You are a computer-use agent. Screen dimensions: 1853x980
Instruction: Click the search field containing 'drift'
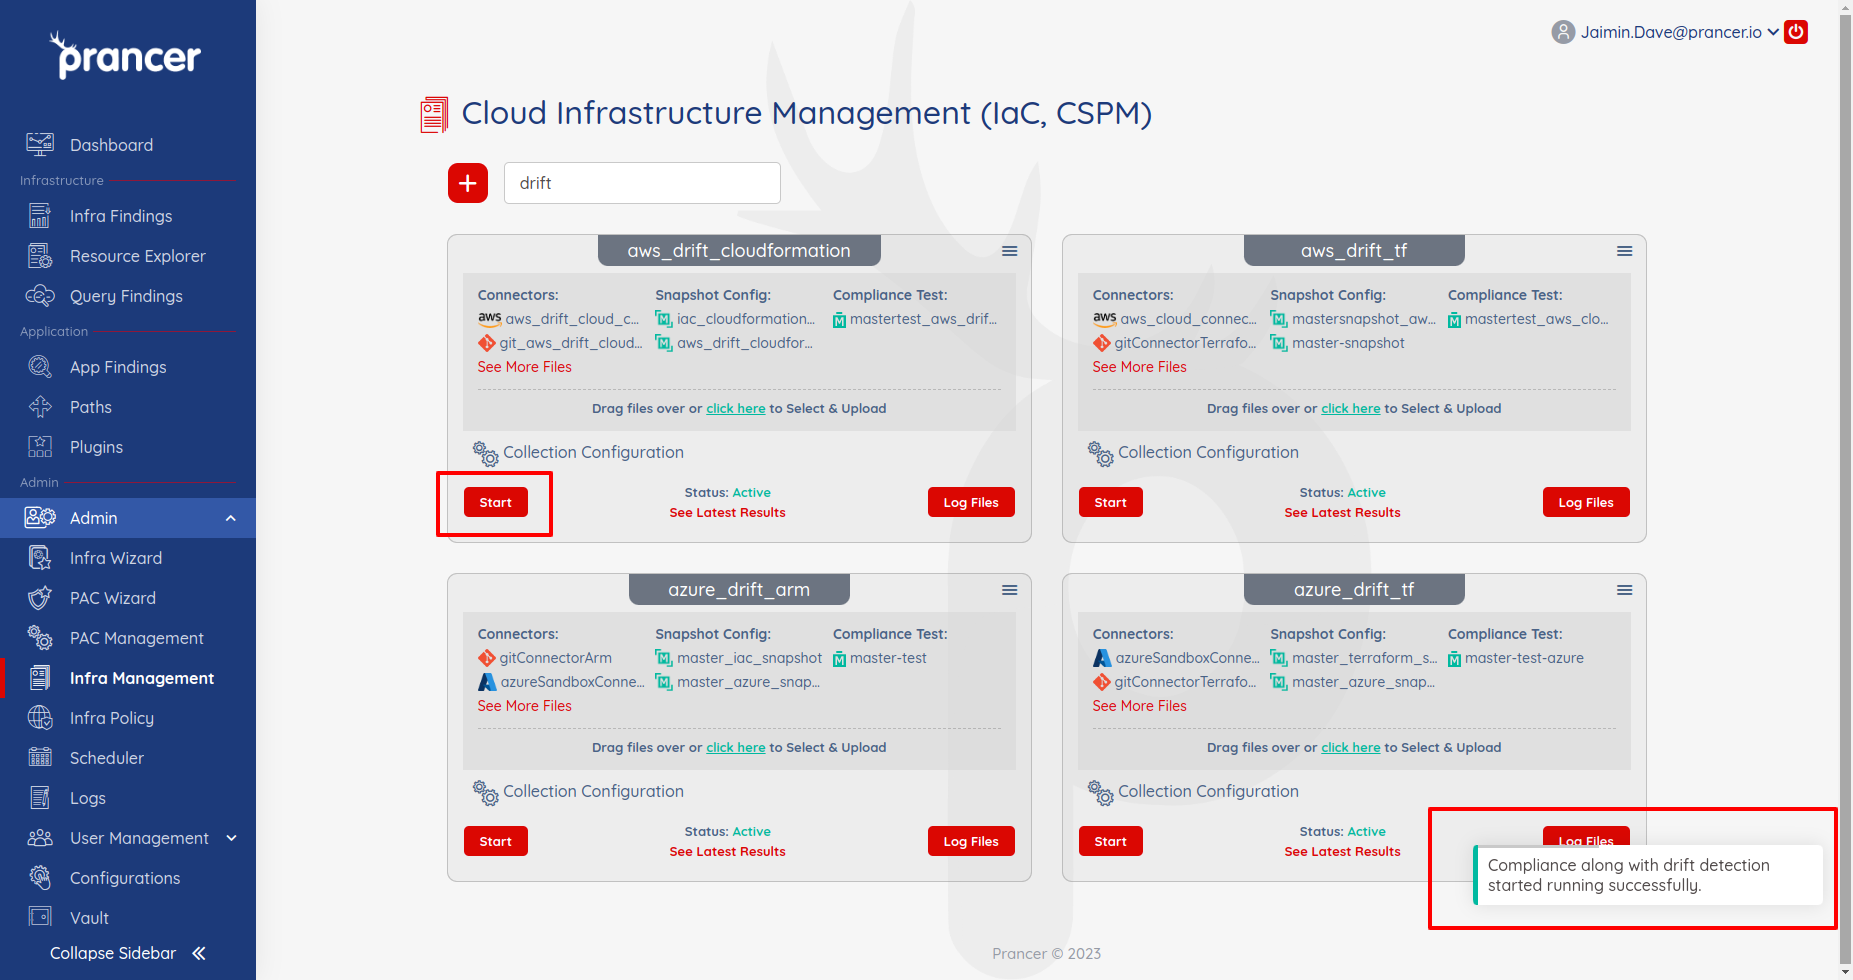coord(642,183)
